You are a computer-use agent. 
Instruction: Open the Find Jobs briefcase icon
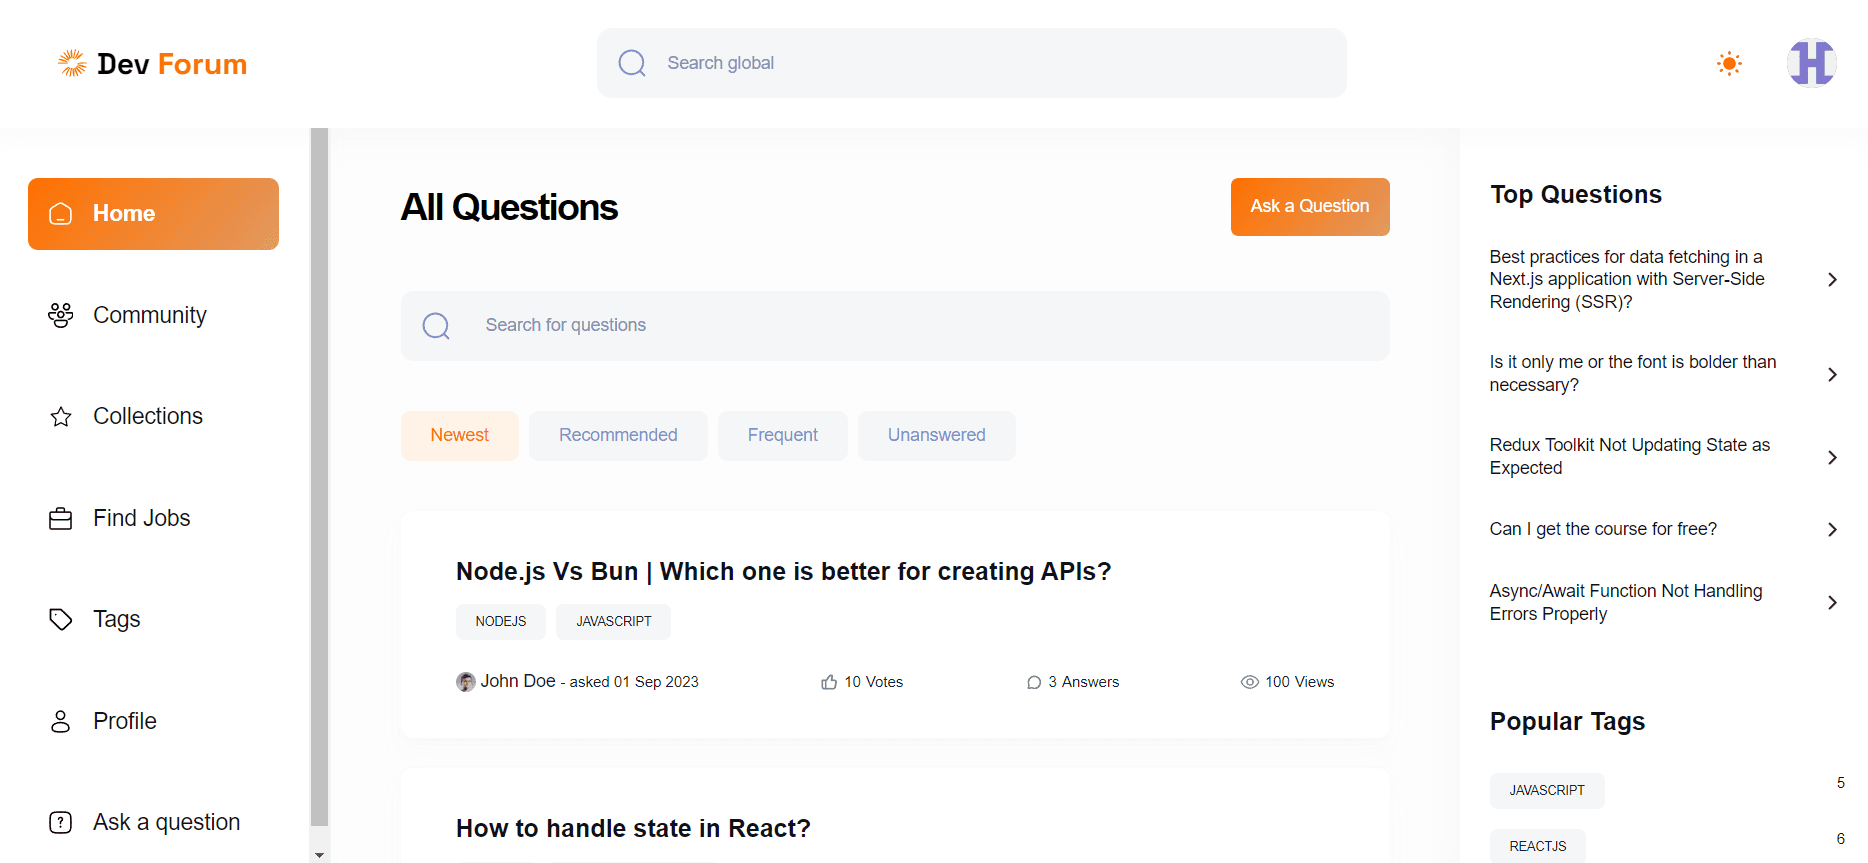(61, 519)
